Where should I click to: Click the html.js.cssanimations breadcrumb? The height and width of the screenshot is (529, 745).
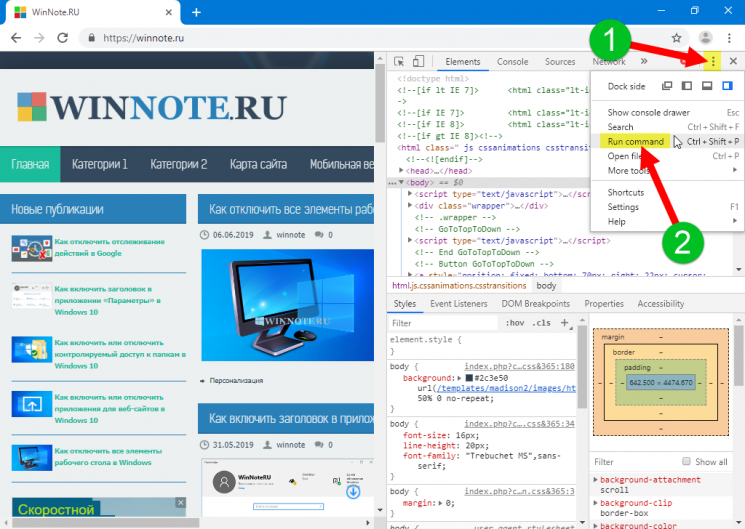pyautogui.click(x=459, y=286)
